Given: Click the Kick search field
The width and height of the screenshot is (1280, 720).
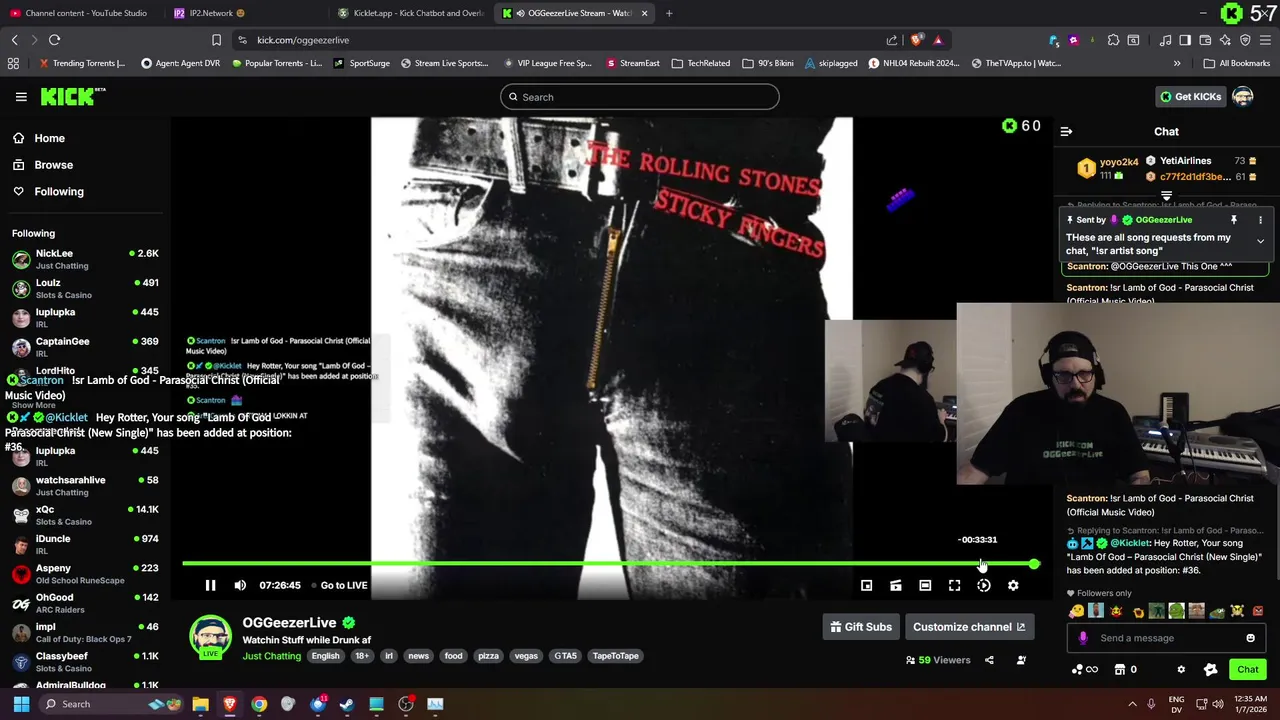Looking at the screenshot, I should coord(640,97).
